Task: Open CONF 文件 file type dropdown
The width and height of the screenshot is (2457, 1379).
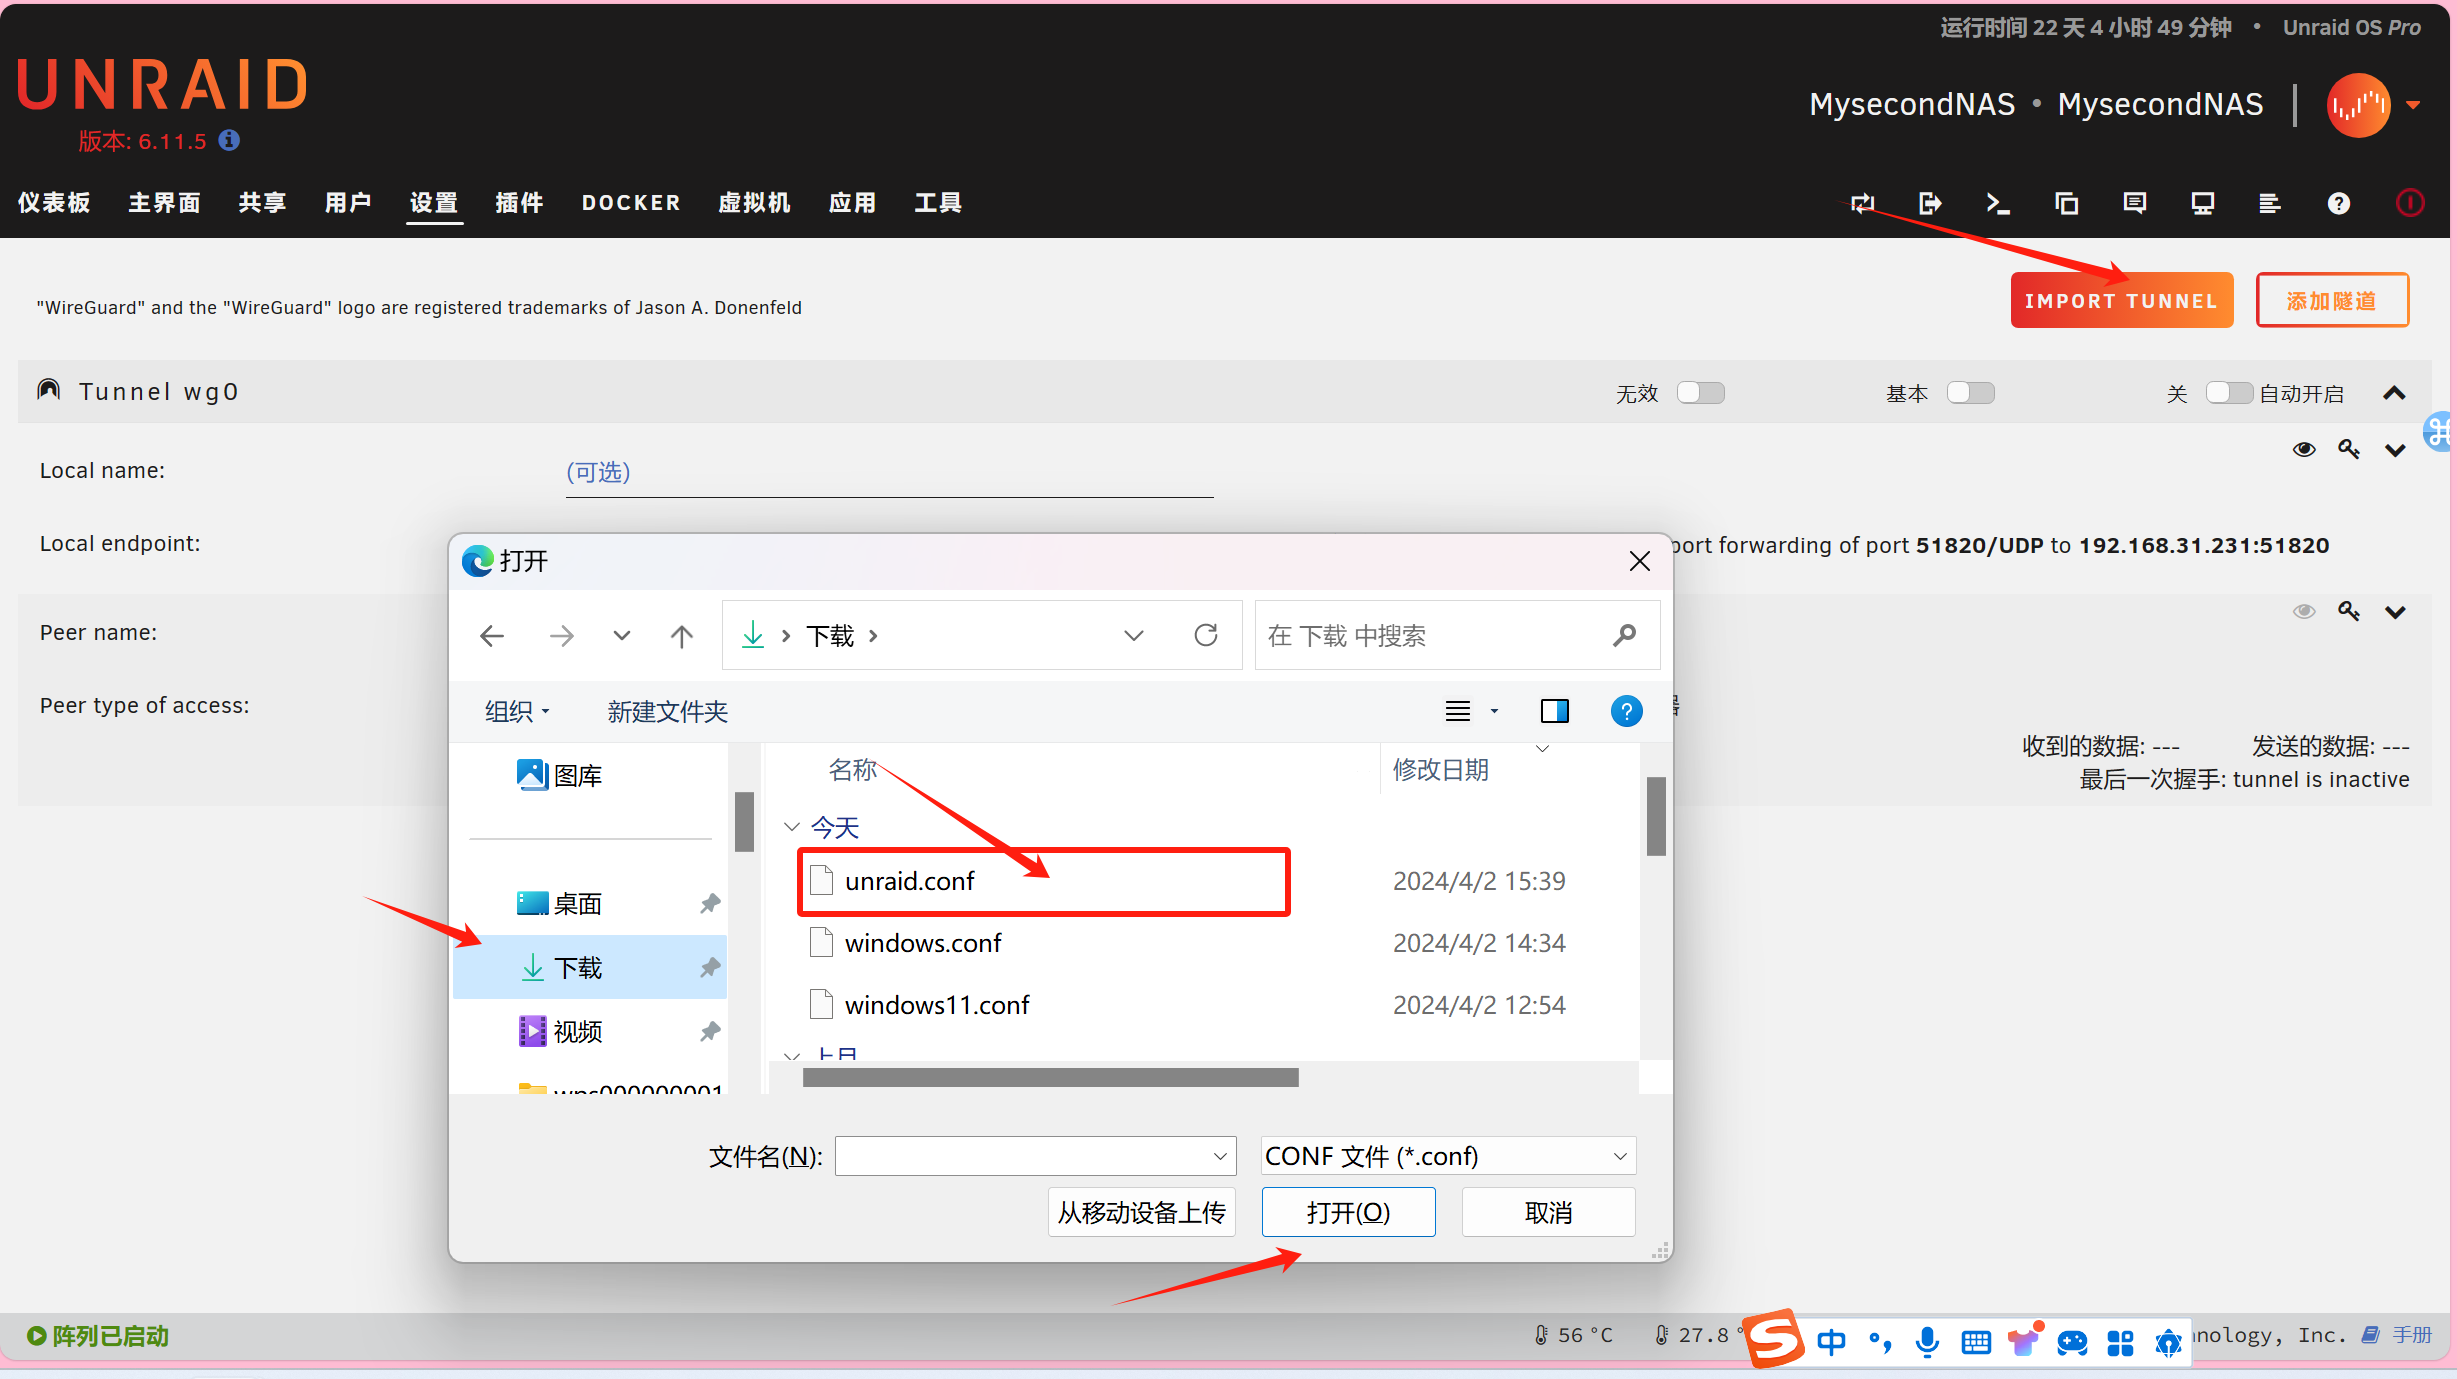Action: (1448, 1156)
